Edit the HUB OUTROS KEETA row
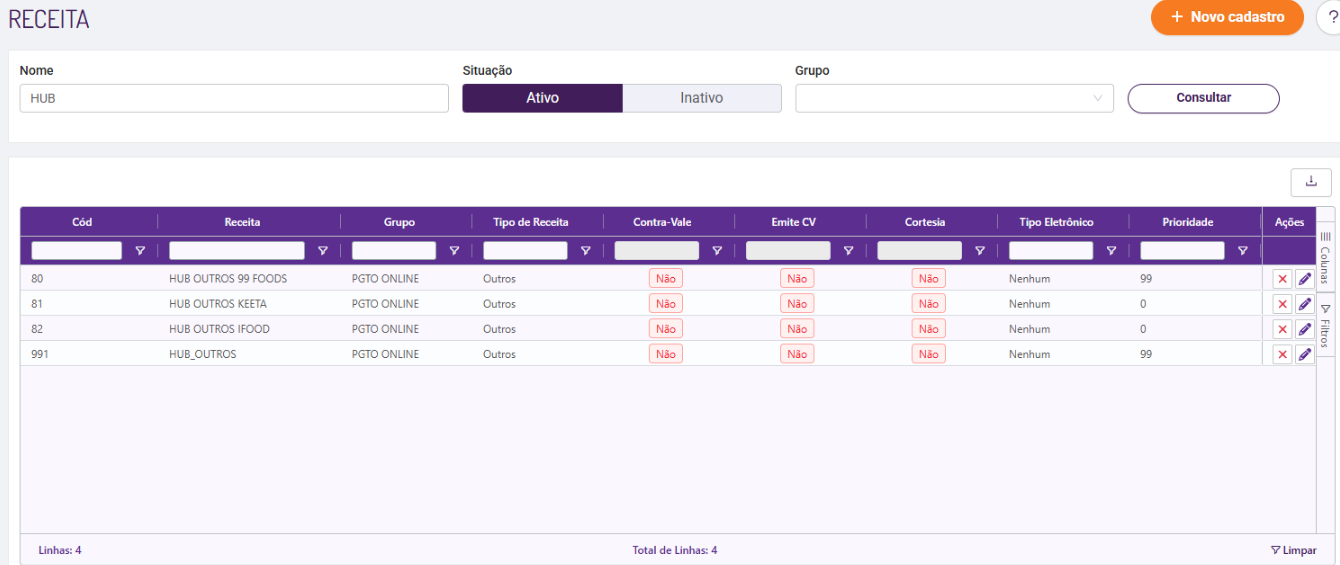Viewport: 1340px width, 565px height. click(x=1304, y=304)
